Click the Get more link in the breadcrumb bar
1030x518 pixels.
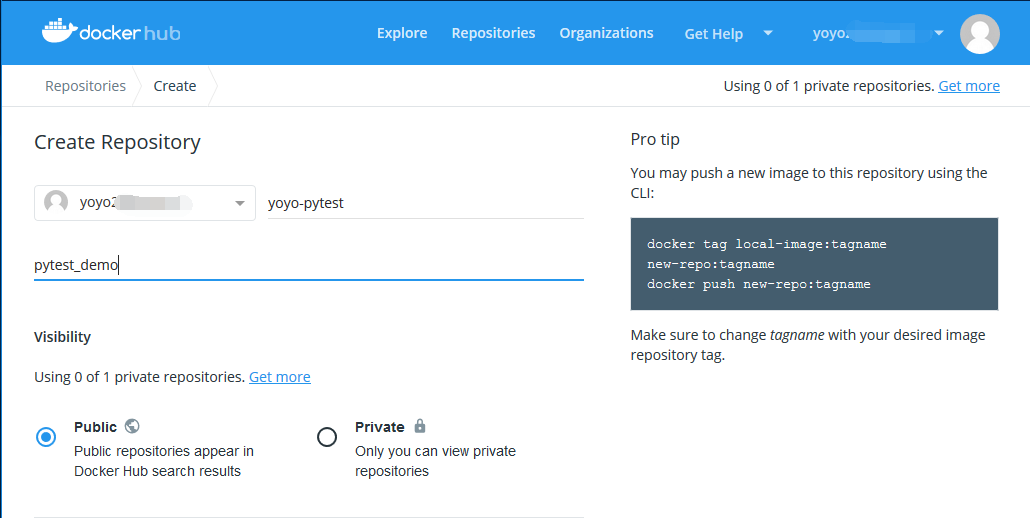pos(969,86)
